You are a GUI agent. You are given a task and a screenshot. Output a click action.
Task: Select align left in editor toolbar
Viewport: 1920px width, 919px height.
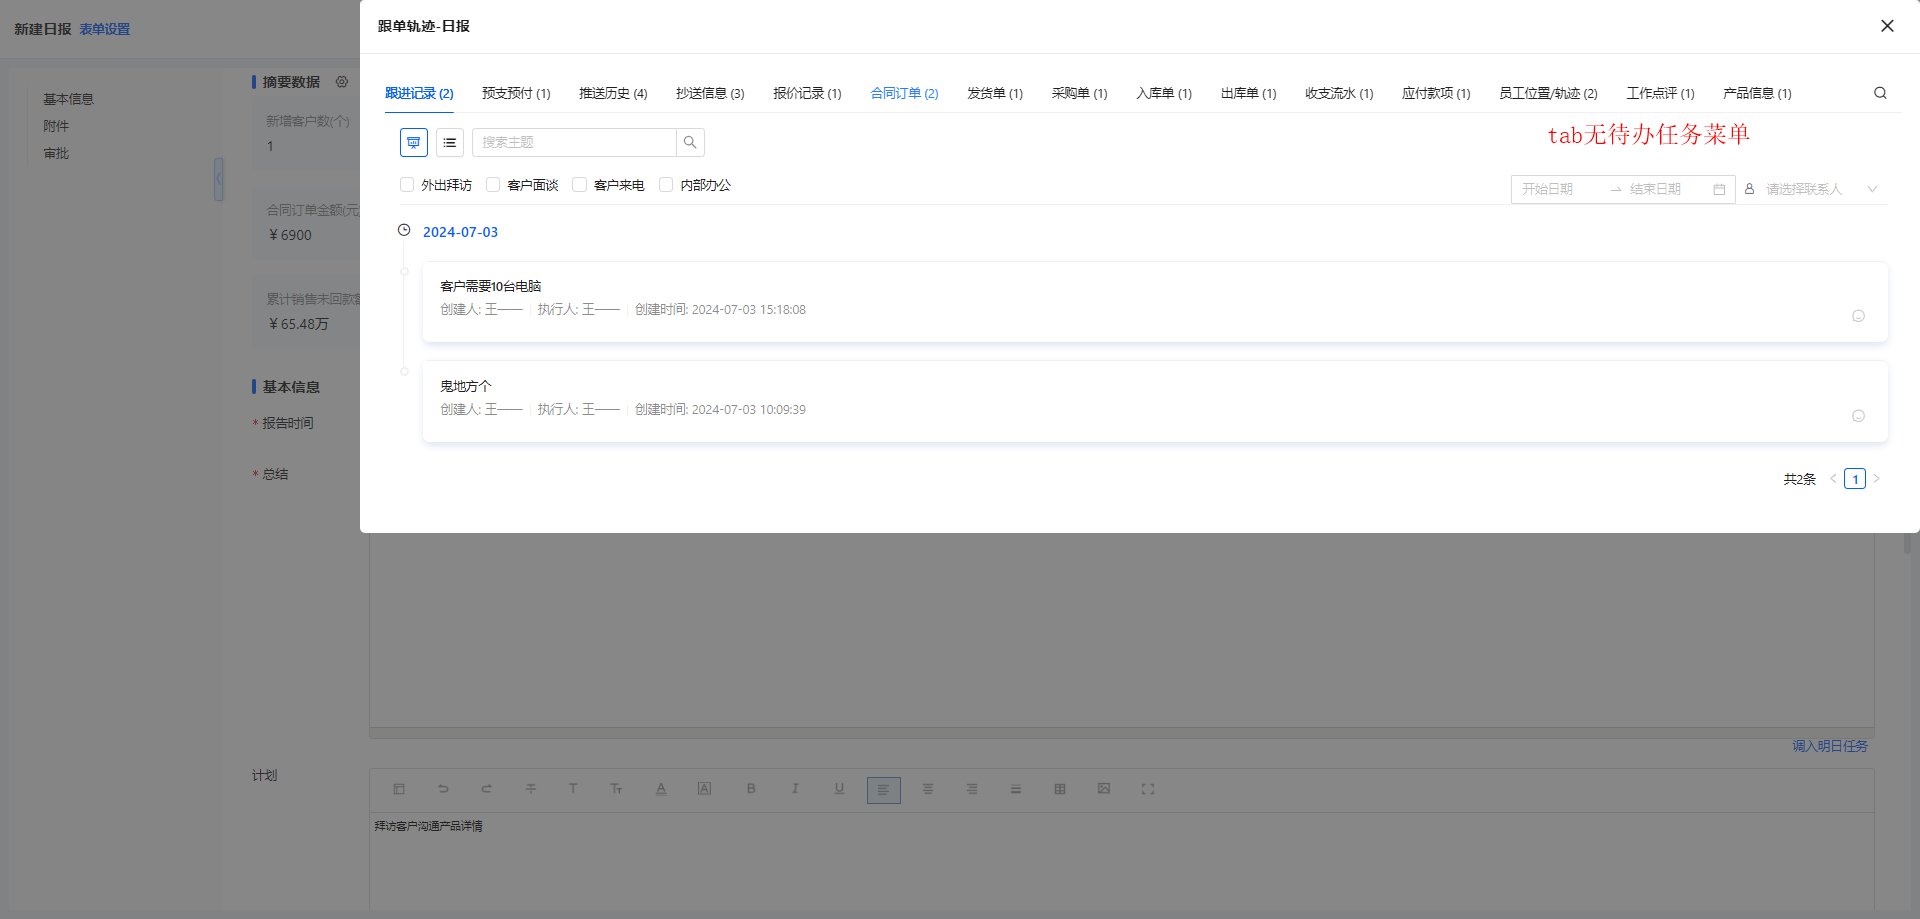coord(884,790)
